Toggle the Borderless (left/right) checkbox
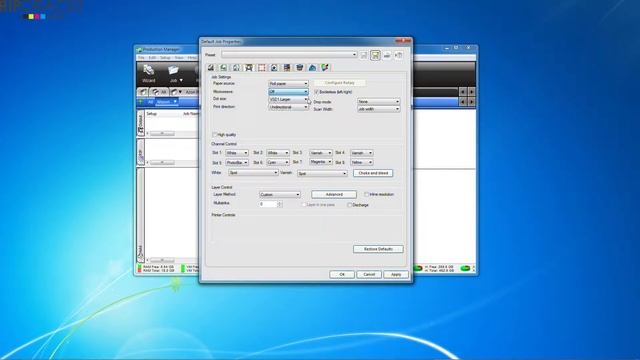The width and height of the screenshot is (640, 360). pyautogui.click(x=317, y=92)
